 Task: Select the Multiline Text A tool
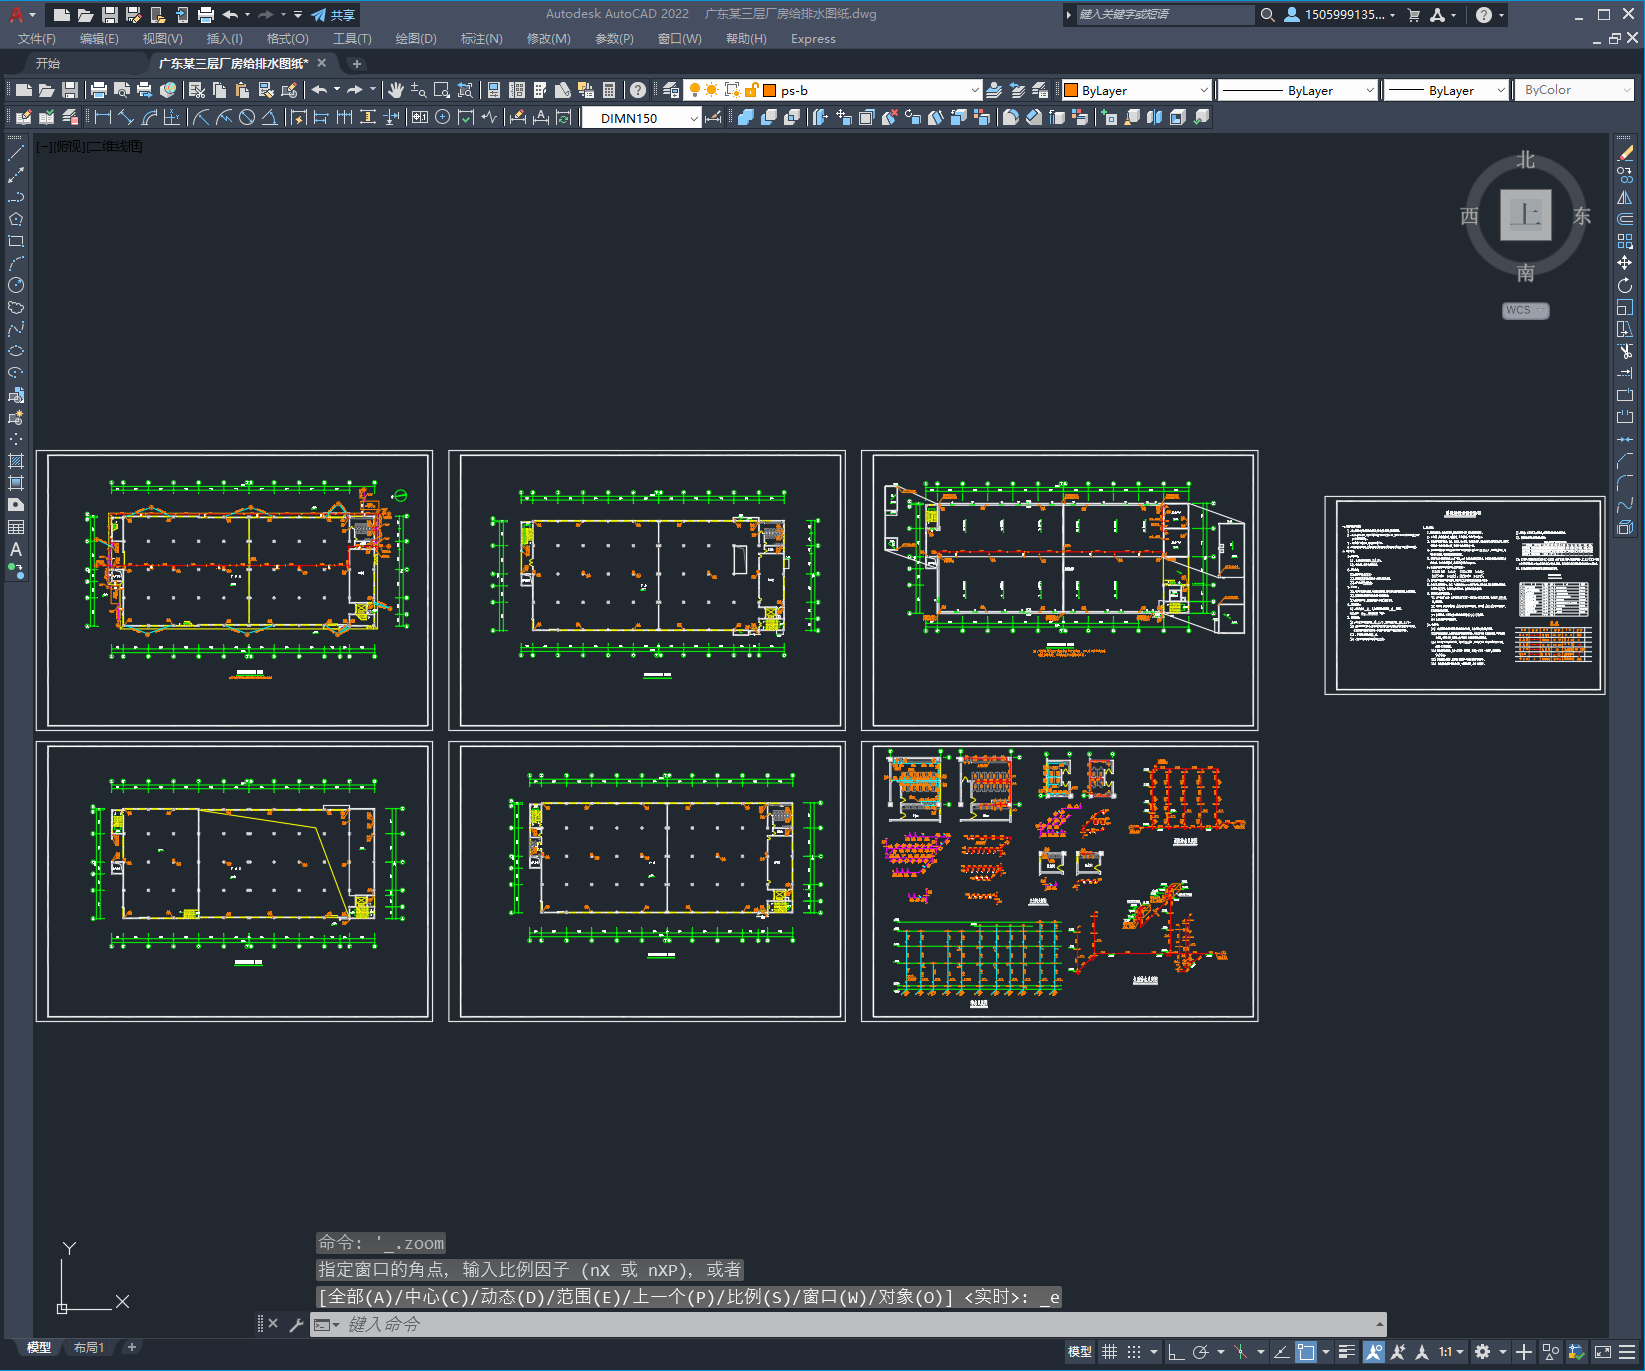16,549
